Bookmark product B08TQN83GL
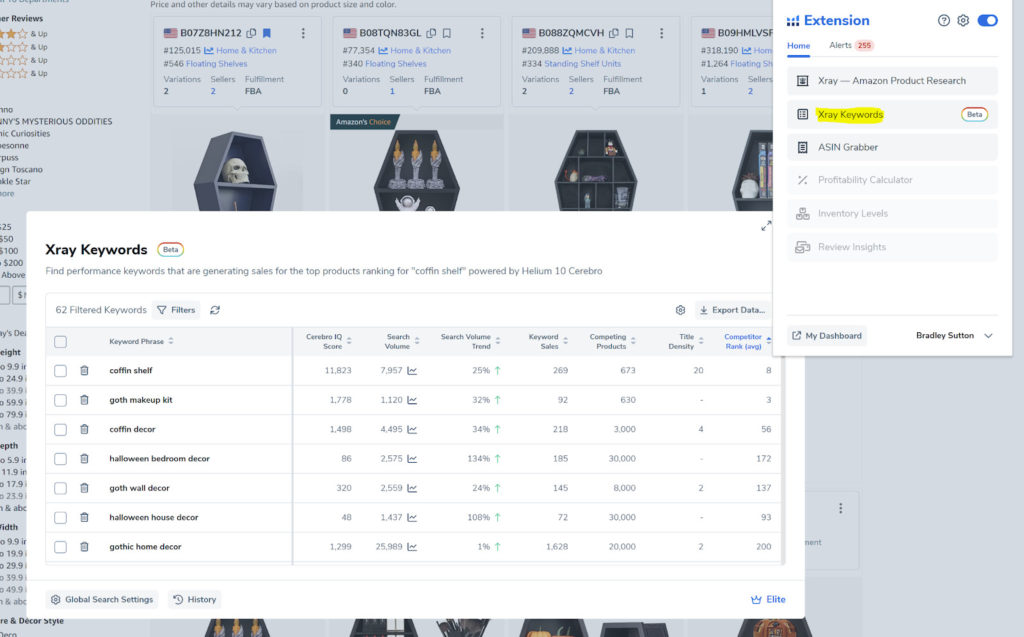This screenshot has width=1024, height=637. (447, 33)
